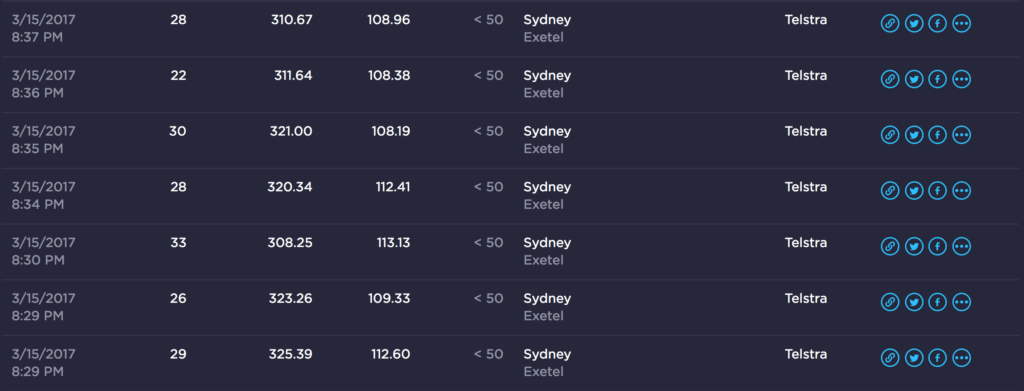Share the 8:30 PM result on Twitter
This screenshot has height=391, width=1024.
914,247
